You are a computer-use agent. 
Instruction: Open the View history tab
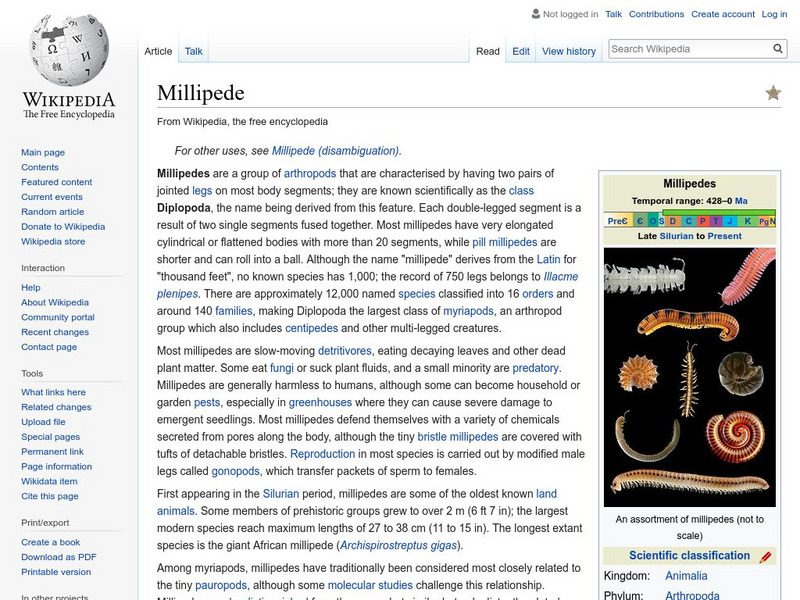pos(569,51)
